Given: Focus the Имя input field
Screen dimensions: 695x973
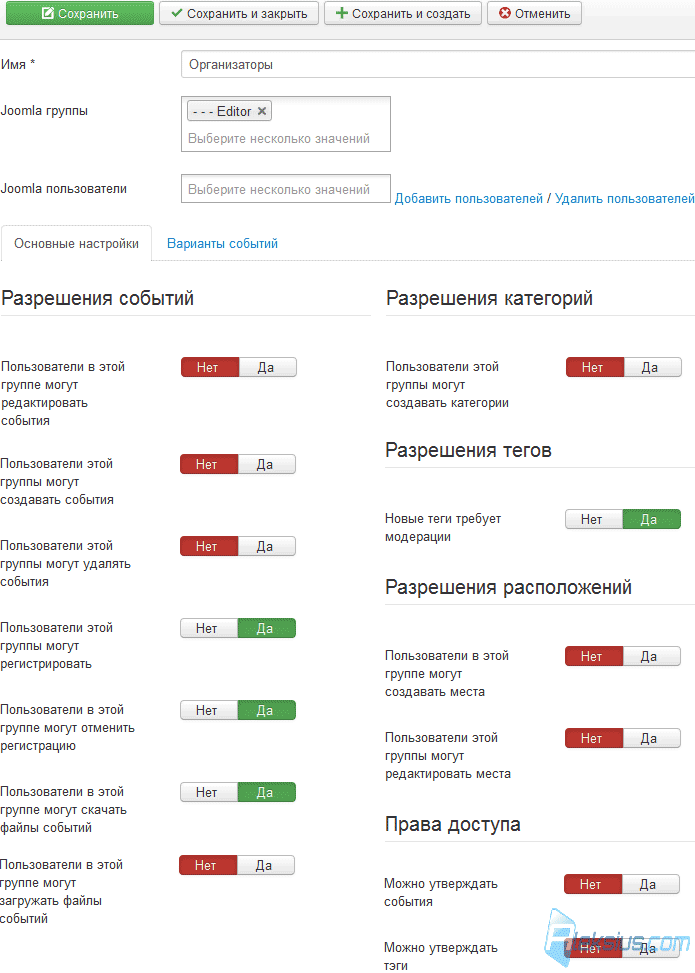Looking at the screenshot, I should tap(438, 65).
